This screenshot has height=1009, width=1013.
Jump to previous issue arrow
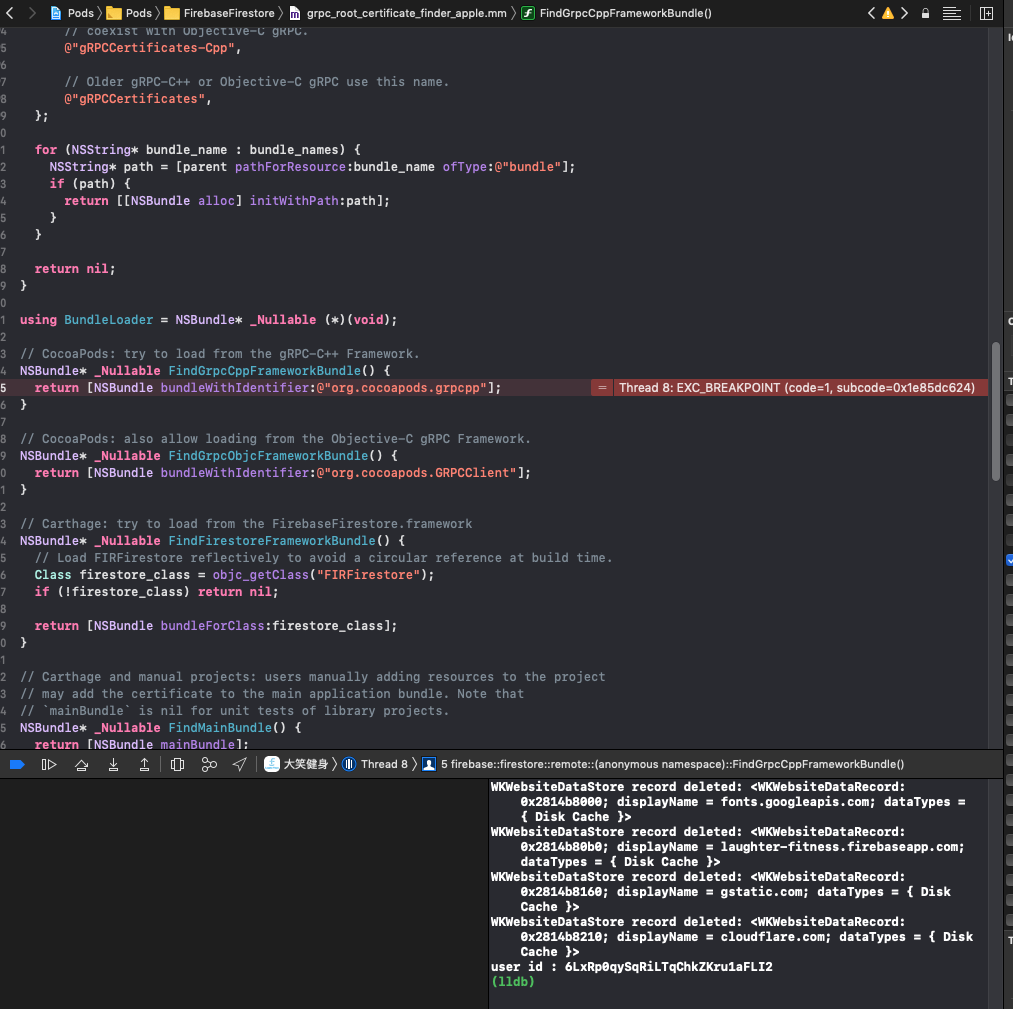[x=872, y=13]
